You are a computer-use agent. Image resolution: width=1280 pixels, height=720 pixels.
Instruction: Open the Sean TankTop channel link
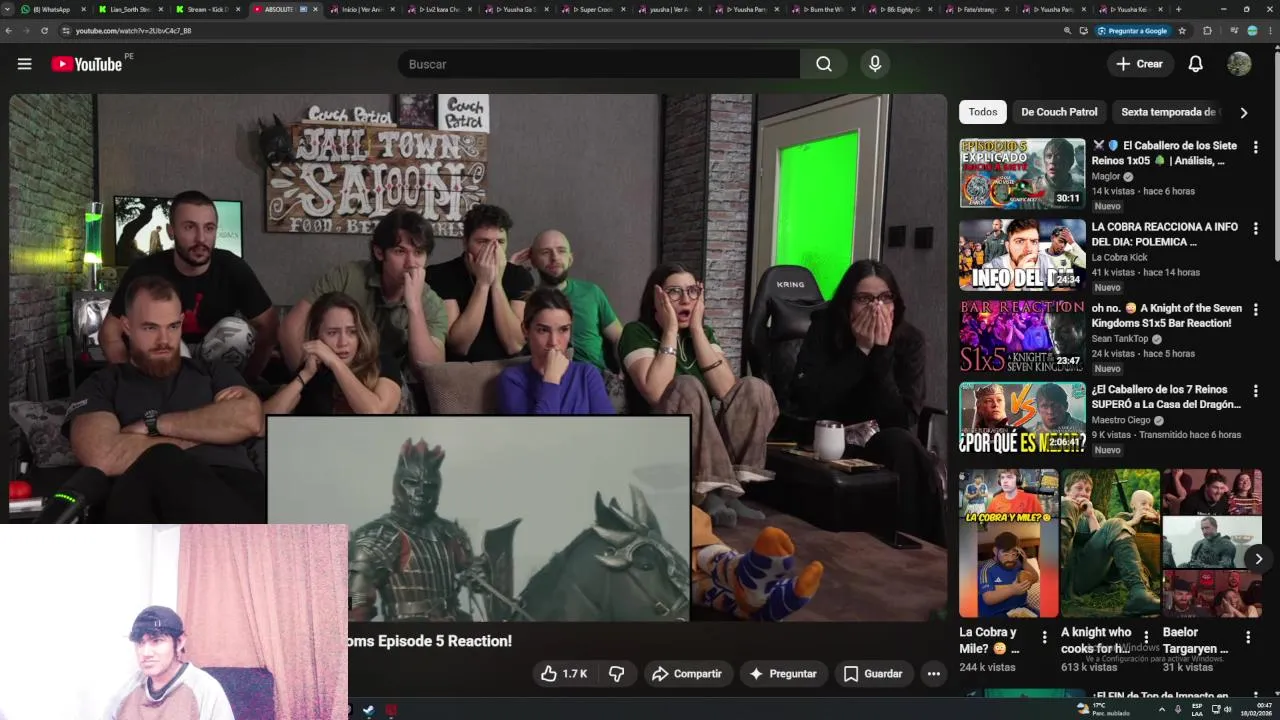(1120, 338)
